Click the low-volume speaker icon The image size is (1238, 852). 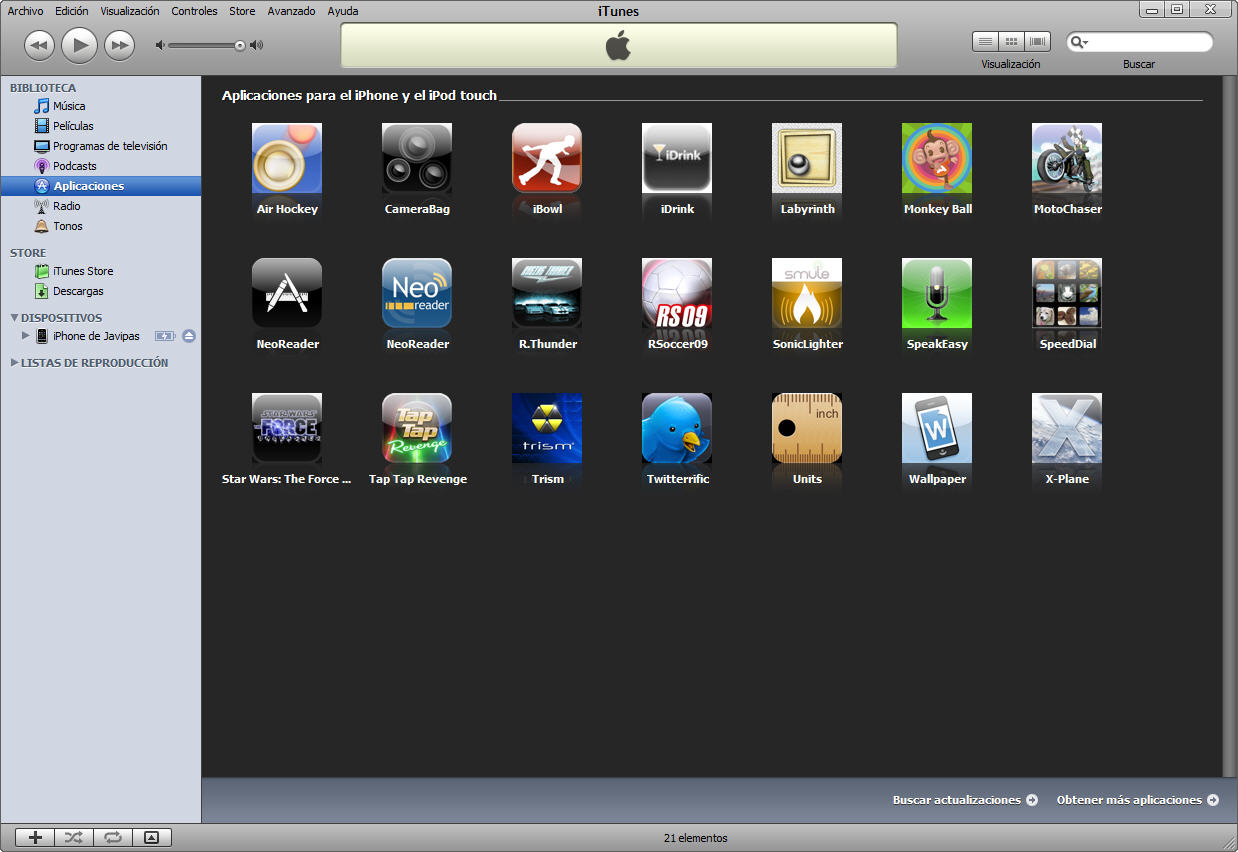point(160,45)
